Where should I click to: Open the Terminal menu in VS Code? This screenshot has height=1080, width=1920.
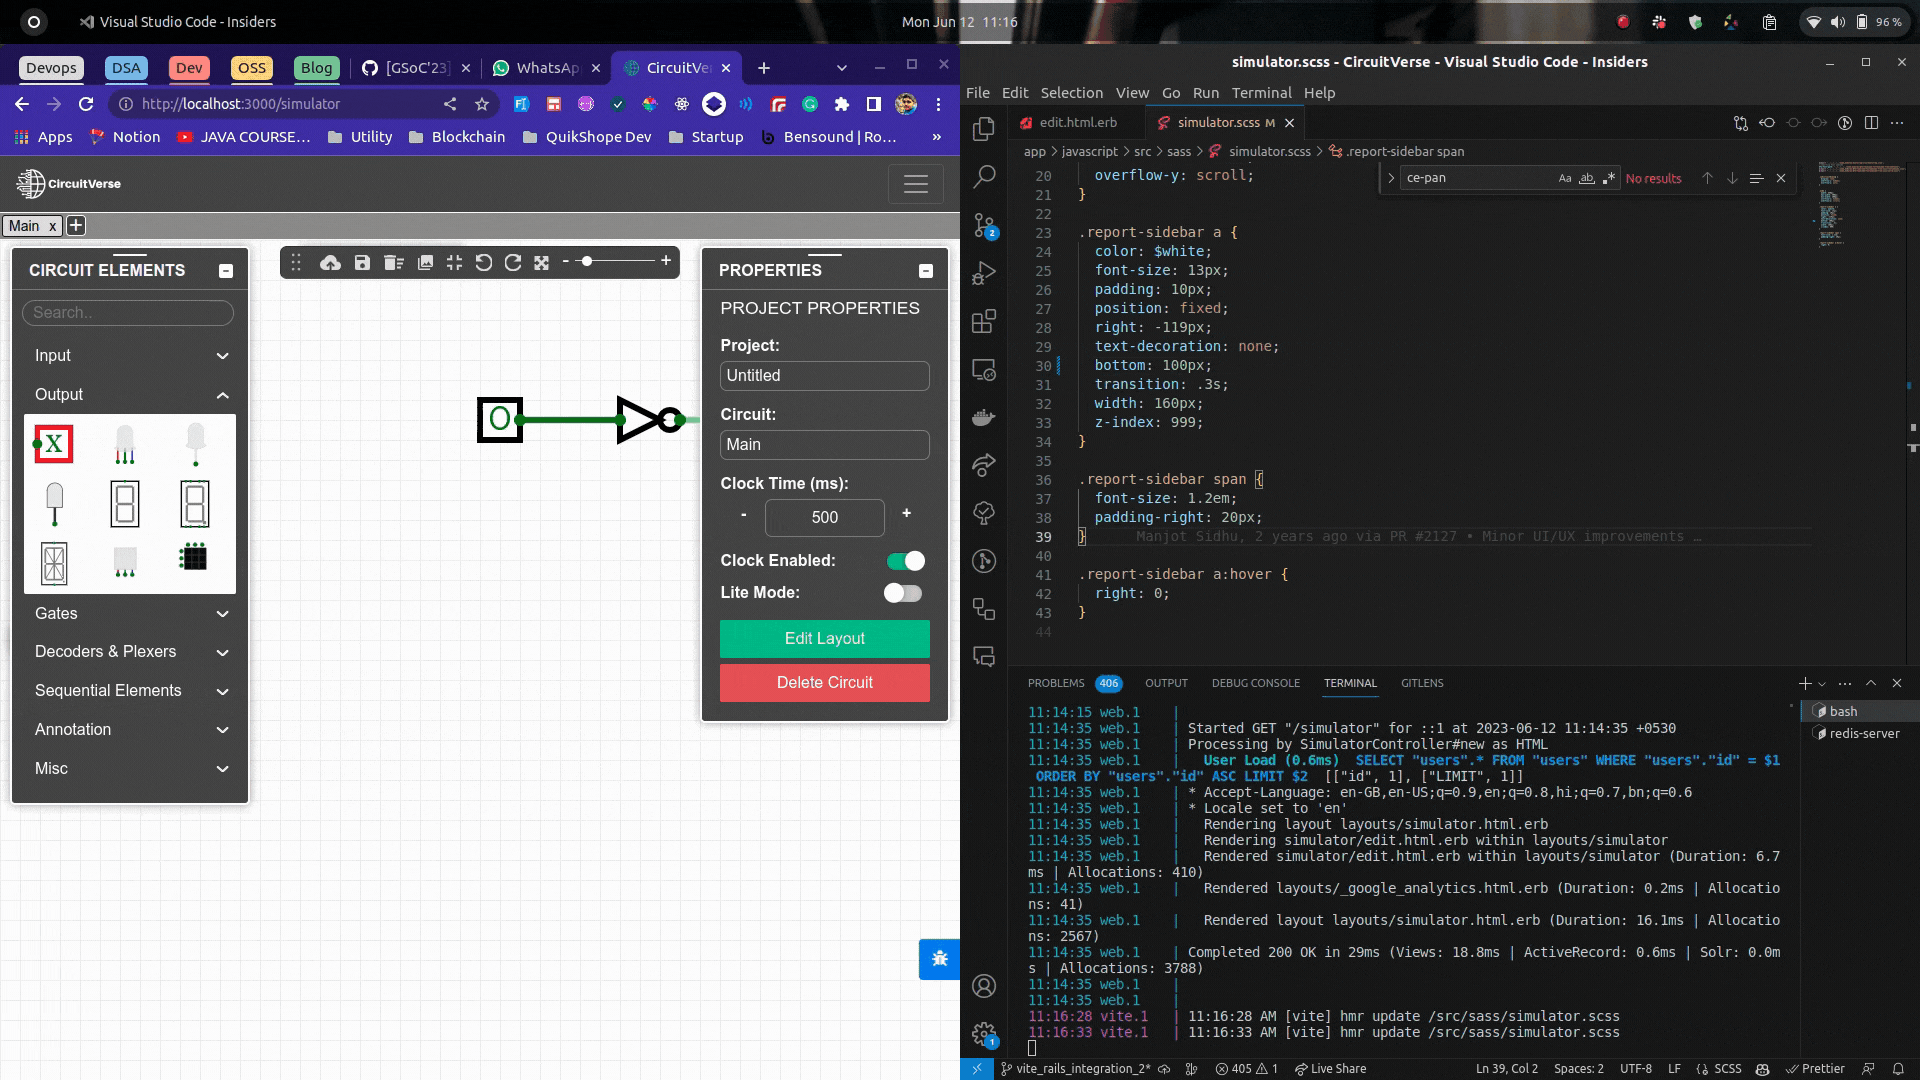1261,92
